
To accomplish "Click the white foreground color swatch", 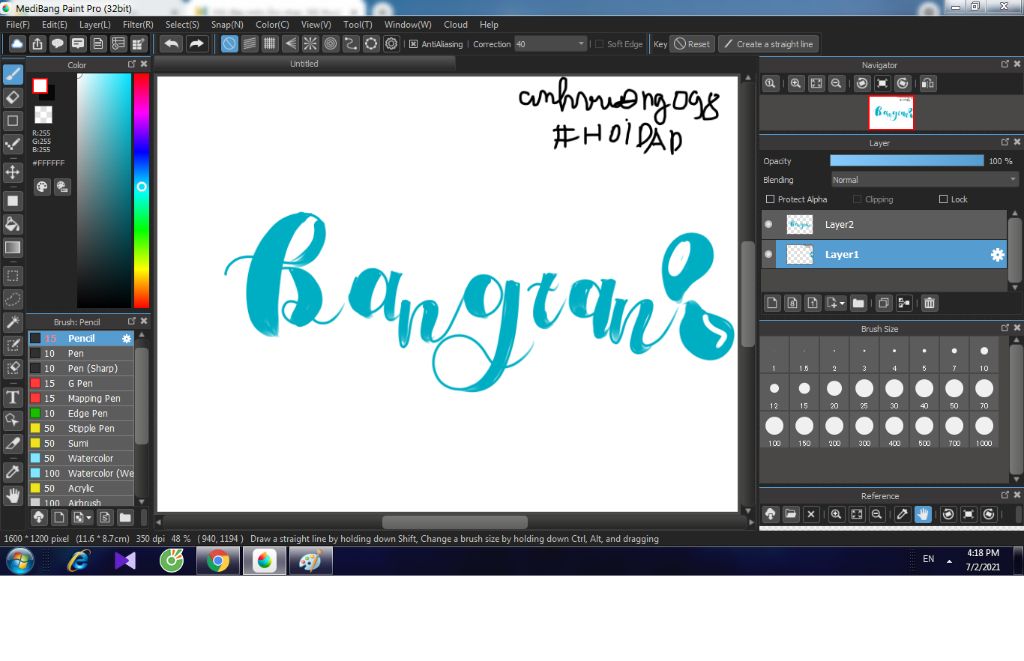I will (x=40, y=86).
